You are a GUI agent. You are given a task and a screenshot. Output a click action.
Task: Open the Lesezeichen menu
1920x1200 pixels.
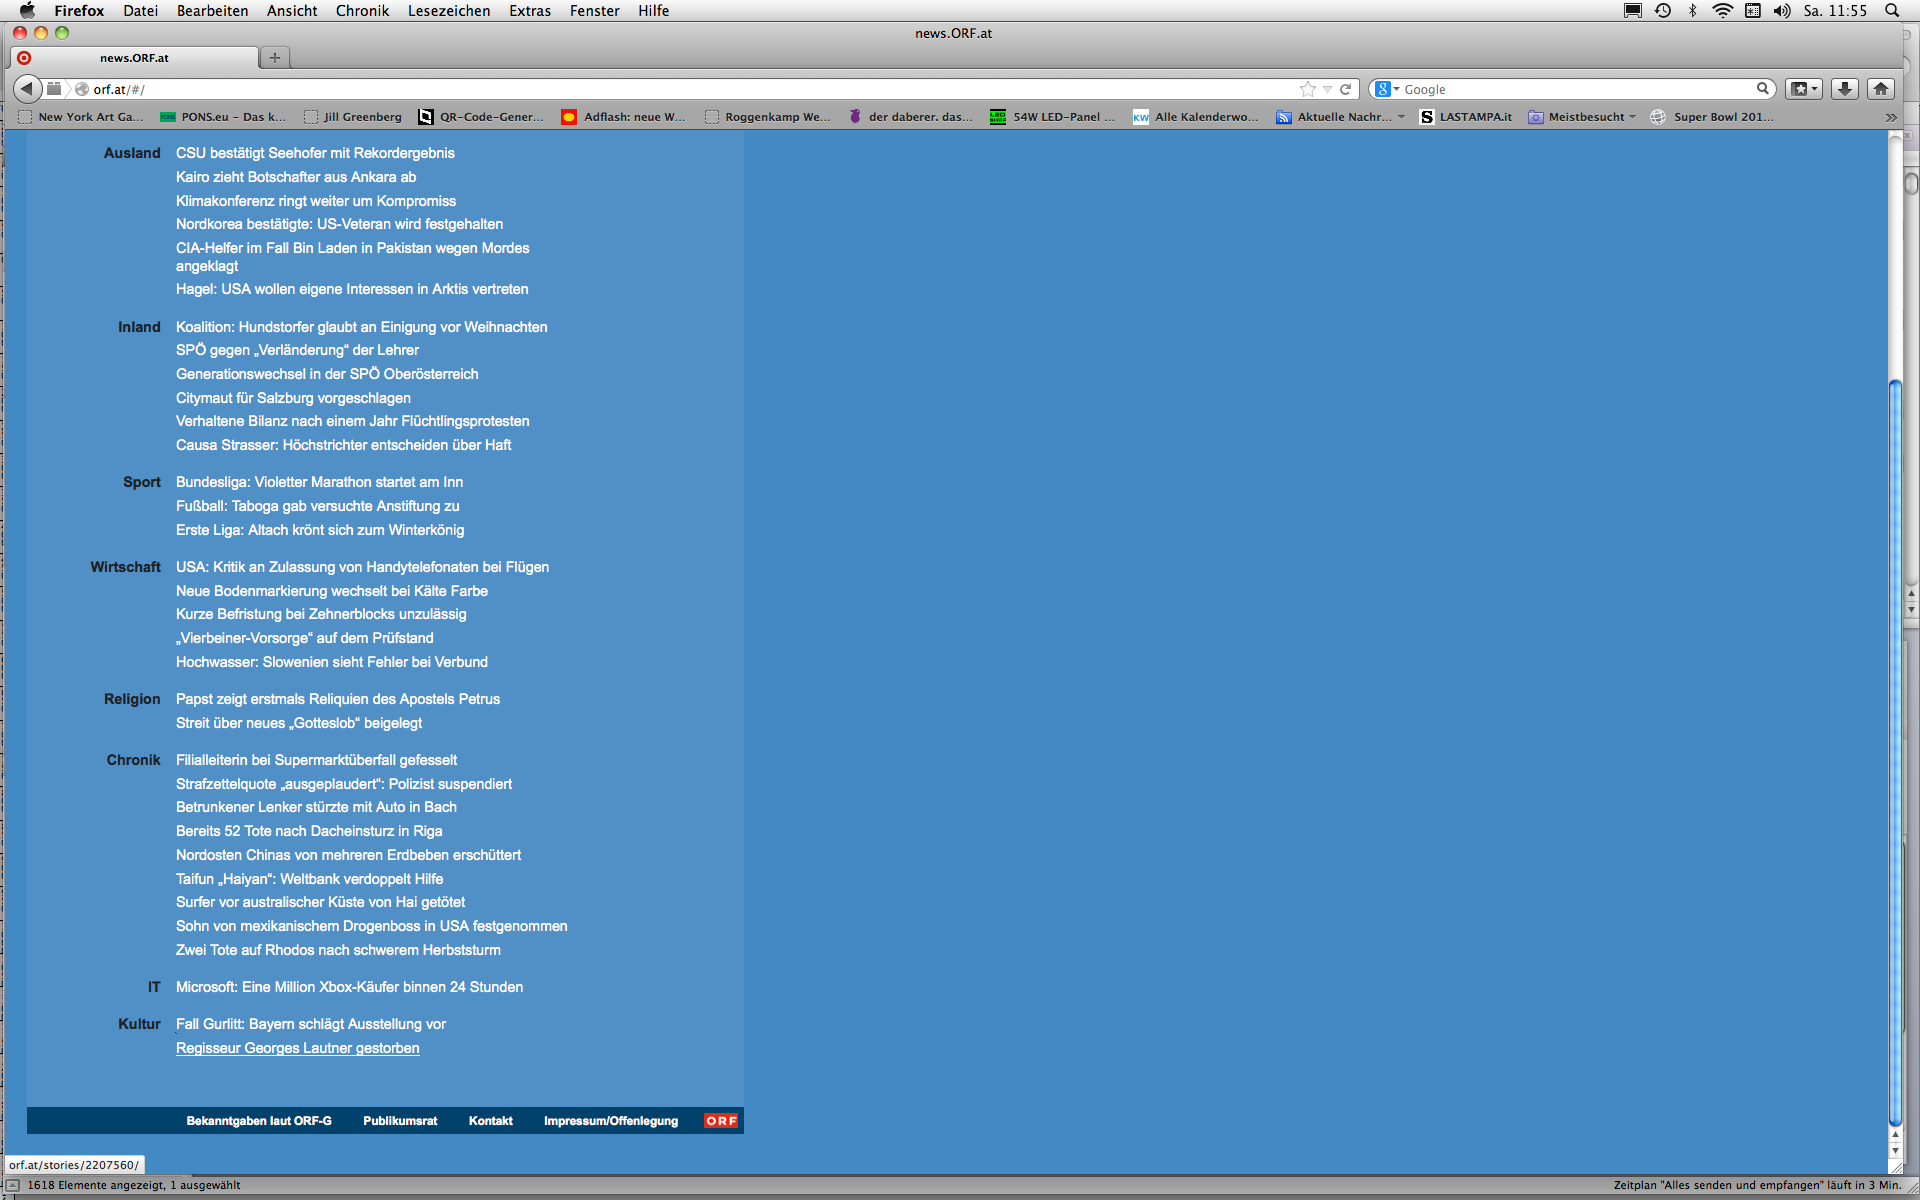tap(449, 10)
